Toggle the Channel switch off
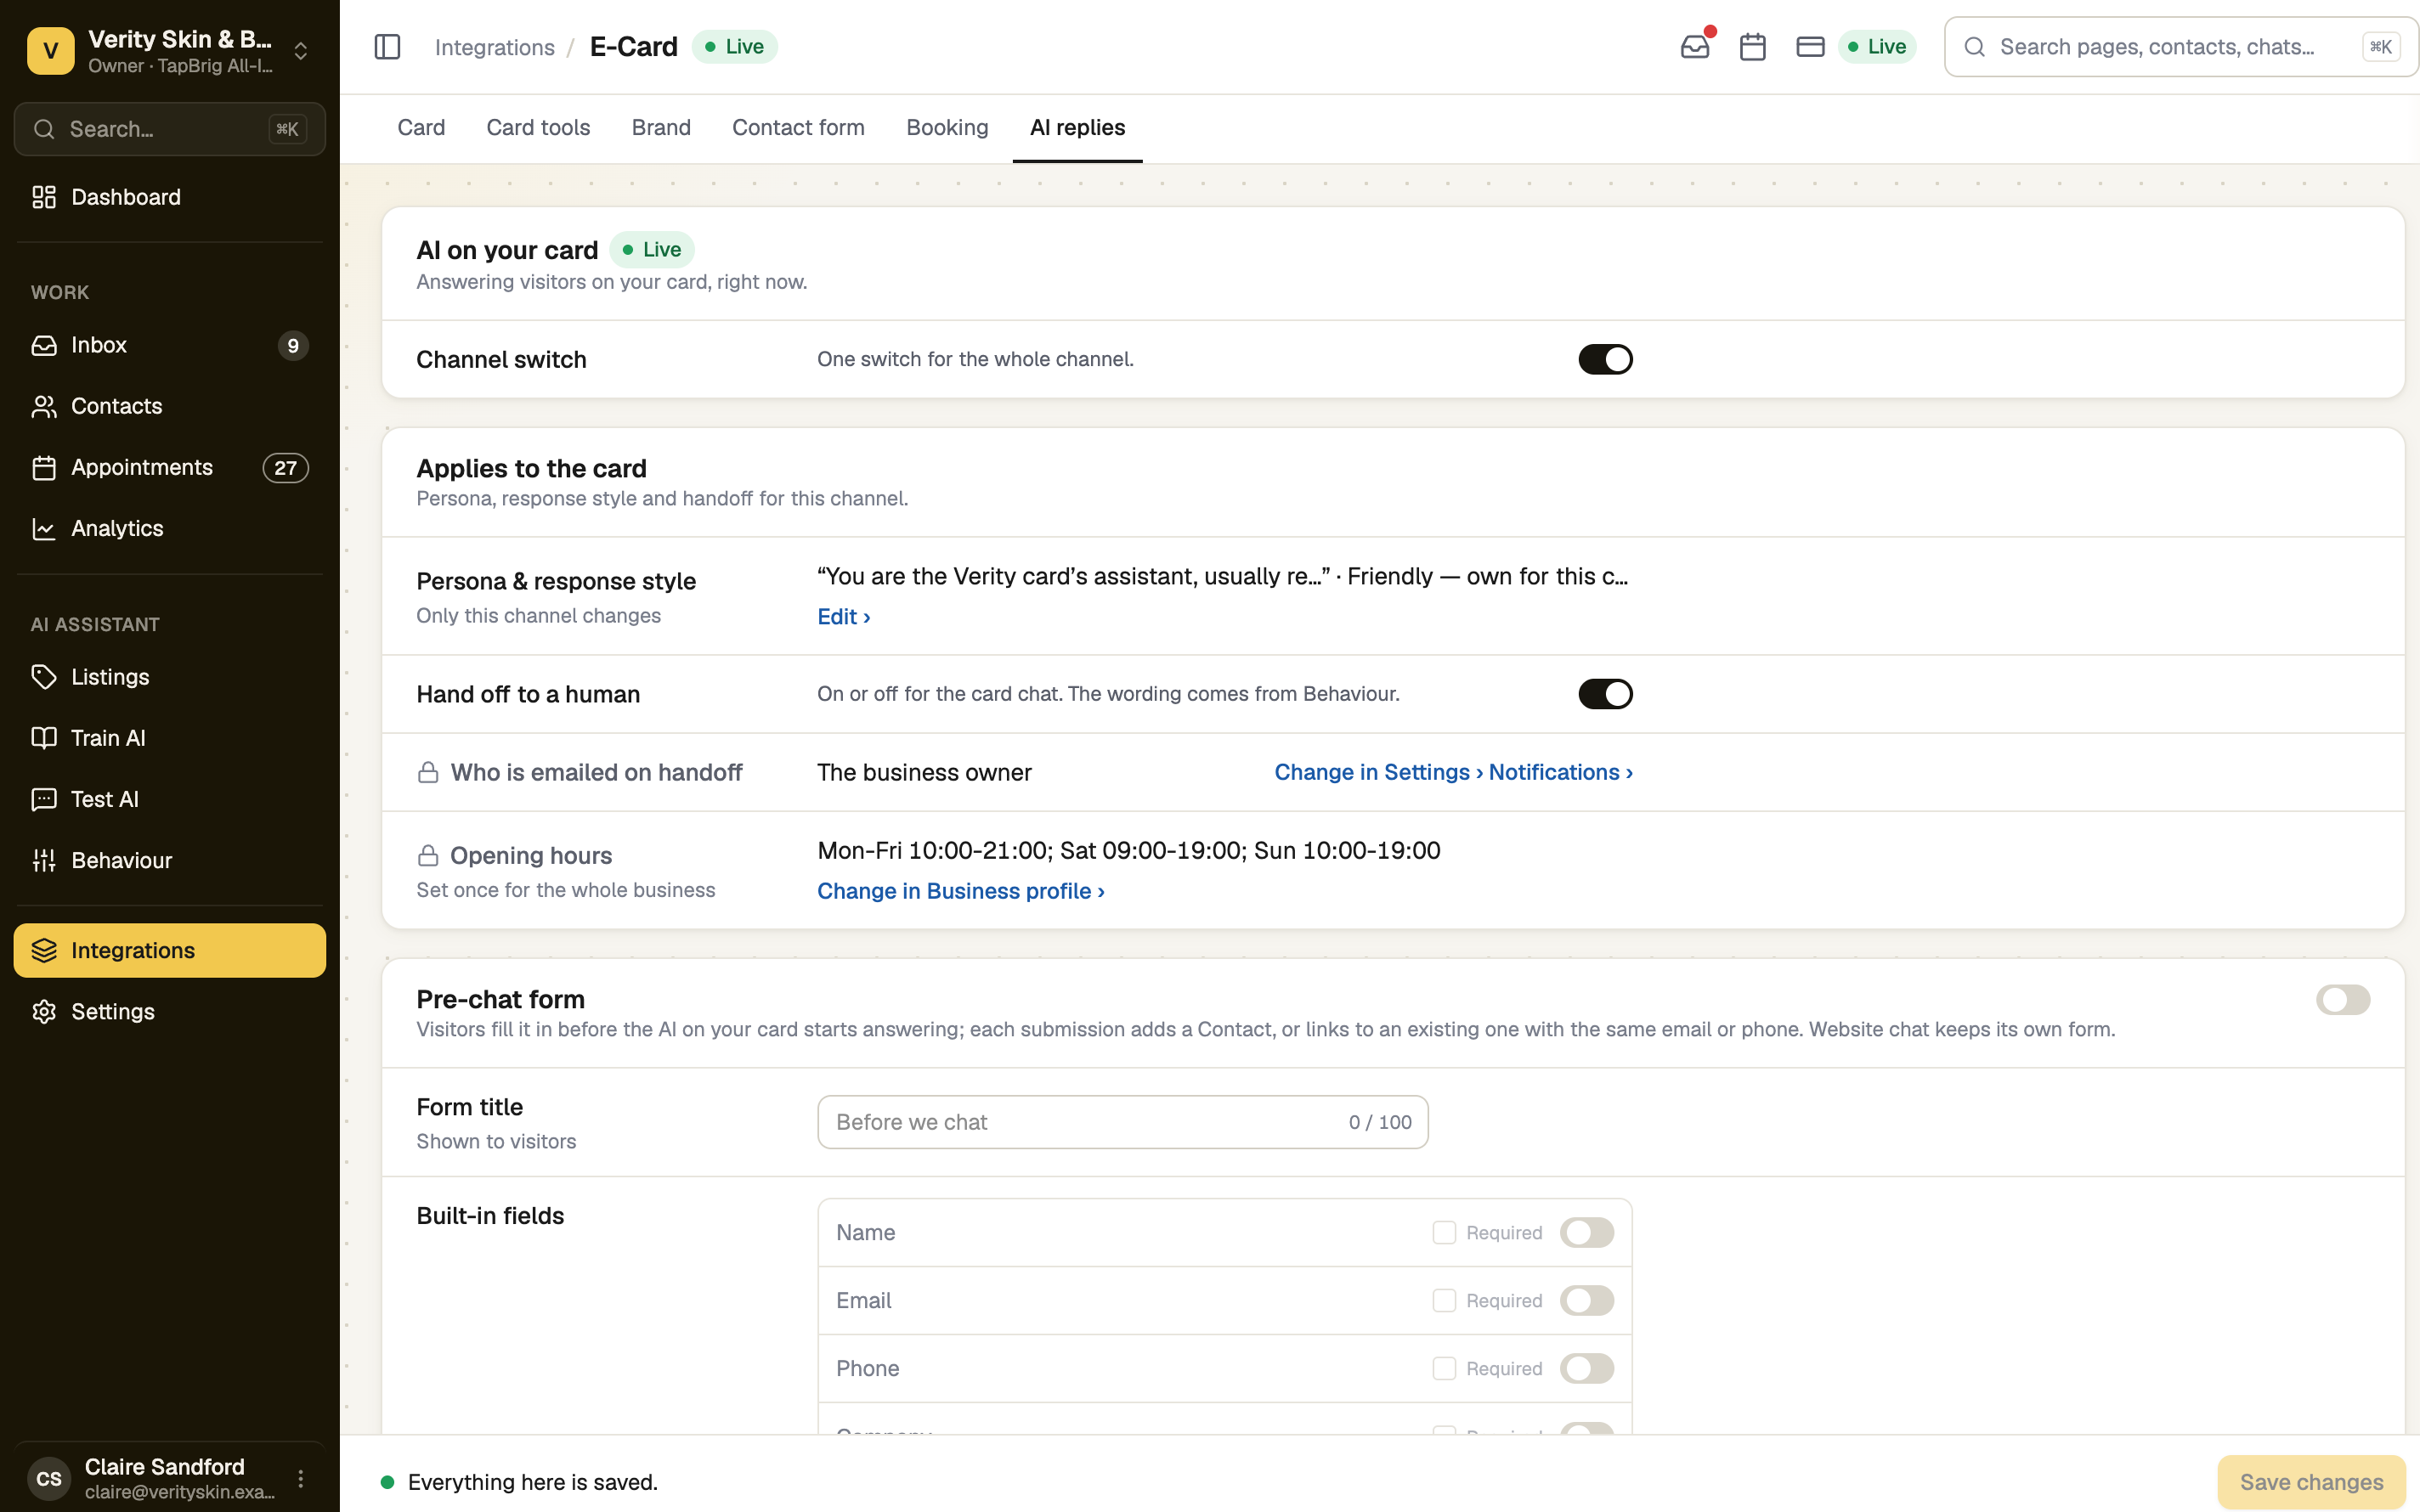The image size is (2420, 1512). click(1605, 359)
